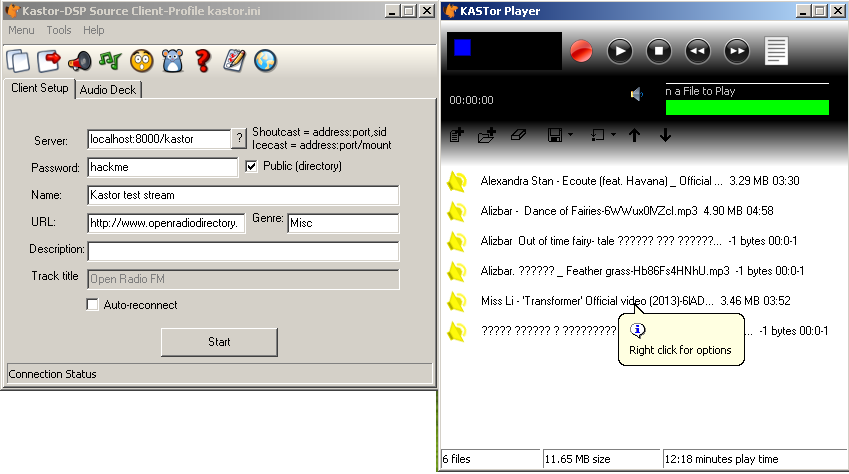Expand the save playlist dropdown arrow
The width and height of the screenshot is (849, 474).
click(x=570, y=134)
